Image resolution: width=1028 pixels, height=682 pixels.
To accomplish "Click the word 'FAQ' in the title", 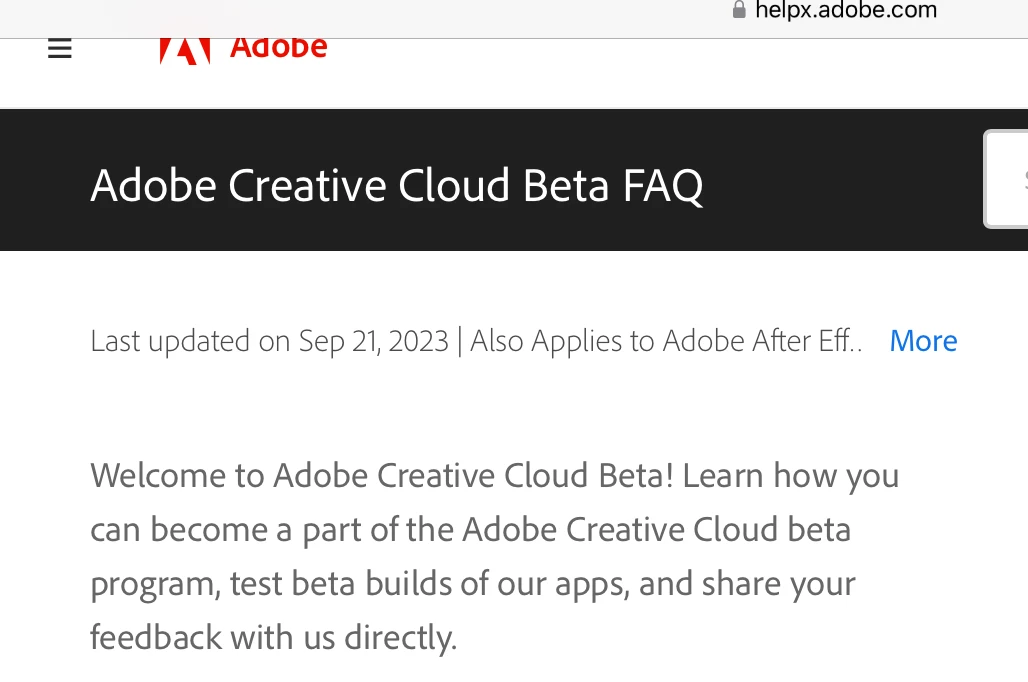I will pos(662,186).
